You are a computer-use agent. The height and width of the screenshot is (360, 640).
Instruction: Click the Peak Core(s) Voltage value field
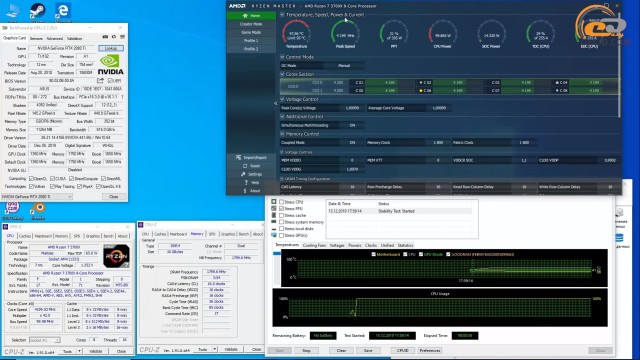click(352, 108)
